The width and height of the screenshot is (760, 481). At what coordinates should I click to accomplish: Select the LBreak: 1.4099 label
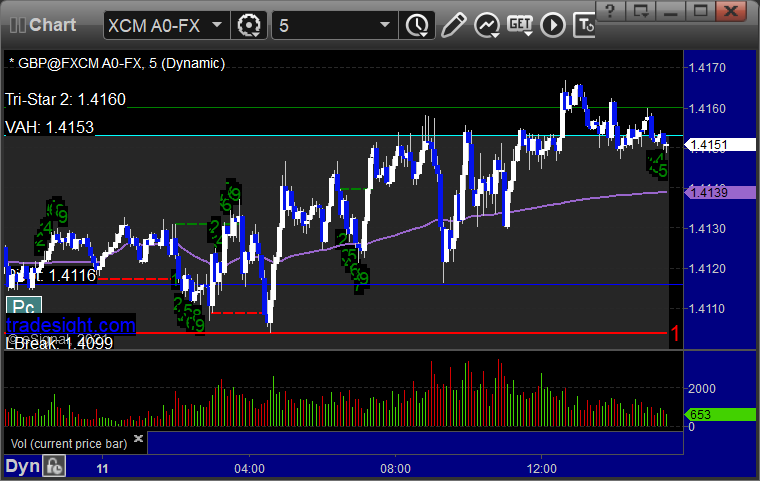[x=59, y=343]
